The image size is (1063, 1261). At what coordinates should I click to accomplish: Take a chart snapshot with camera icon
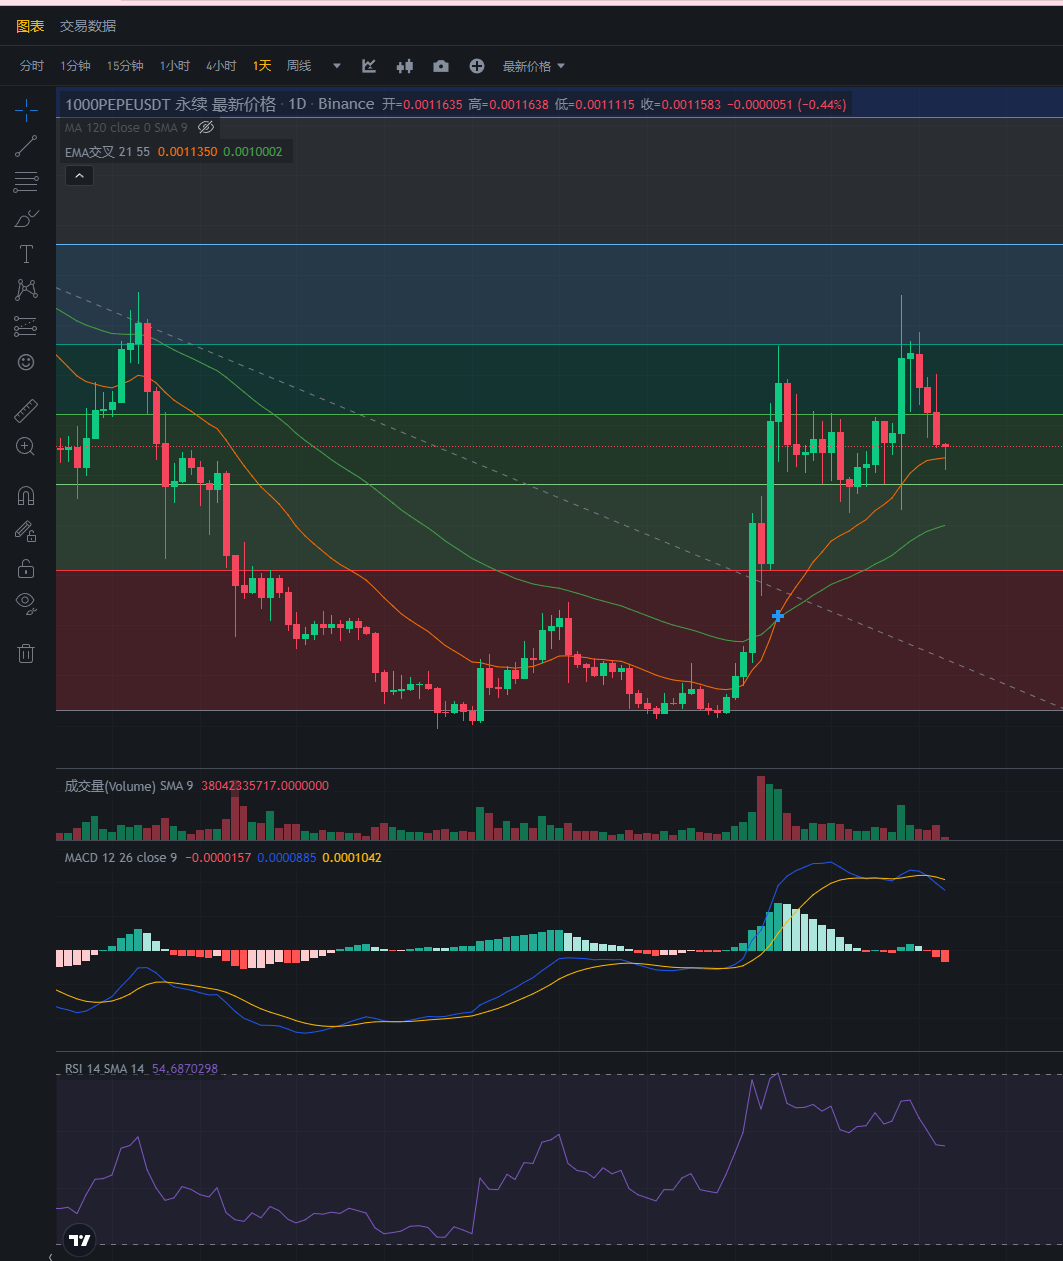[440, 66]
